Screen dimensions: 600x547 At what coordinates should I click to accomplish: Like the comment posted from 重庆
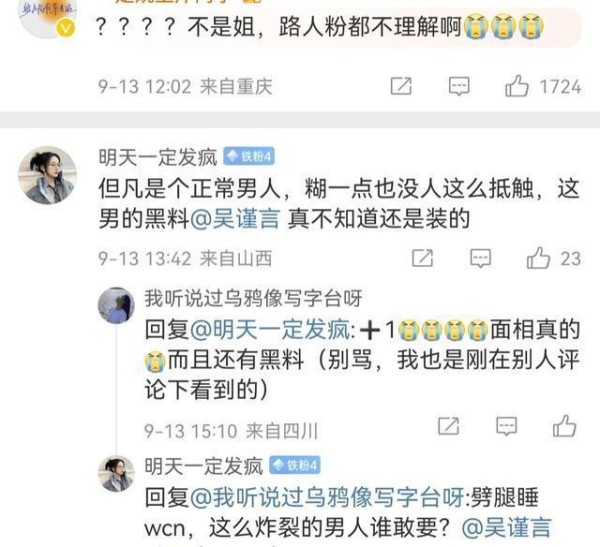click(x=517, y=86)
